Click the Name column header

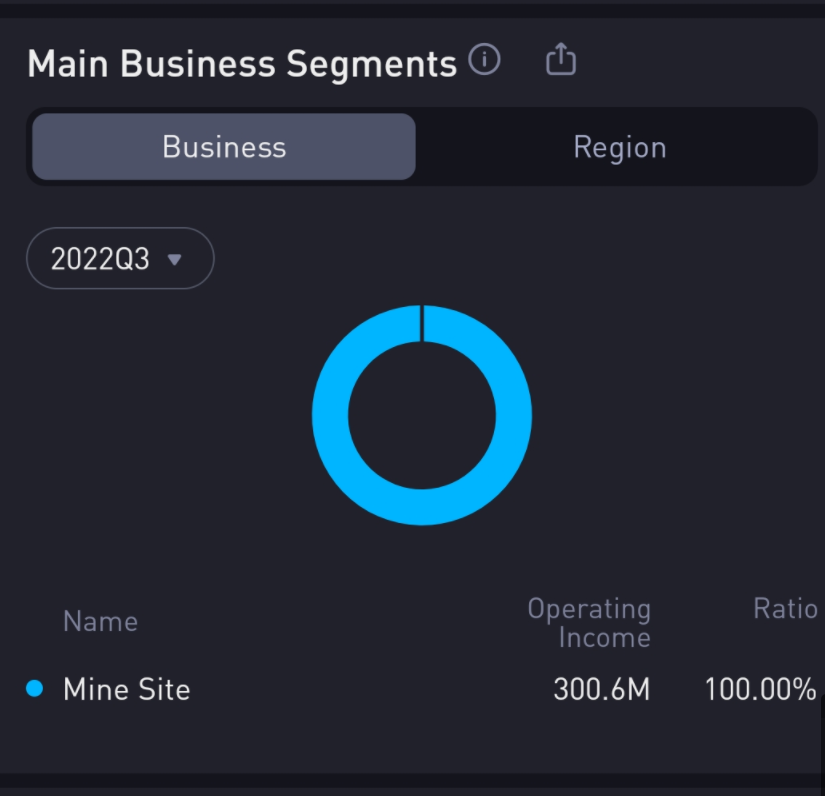pyautogui.click(x=100, y=621)
